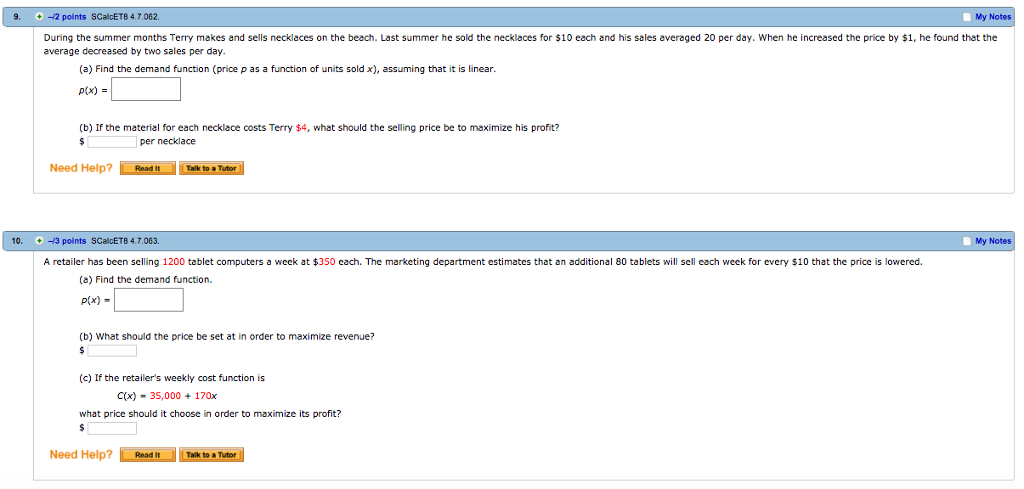Click the -/2 points label
Image resolution: width=1024 pixels, height=489 pixels.
click(67, 17)
